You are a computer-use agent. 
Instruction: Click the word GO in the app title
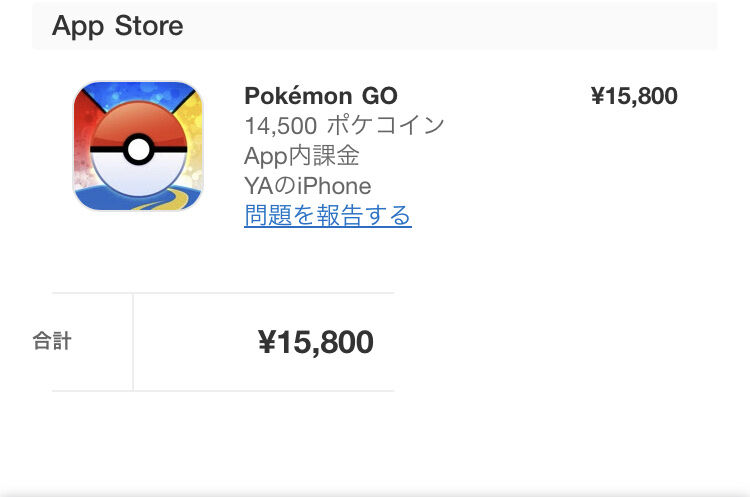point(380,96)
